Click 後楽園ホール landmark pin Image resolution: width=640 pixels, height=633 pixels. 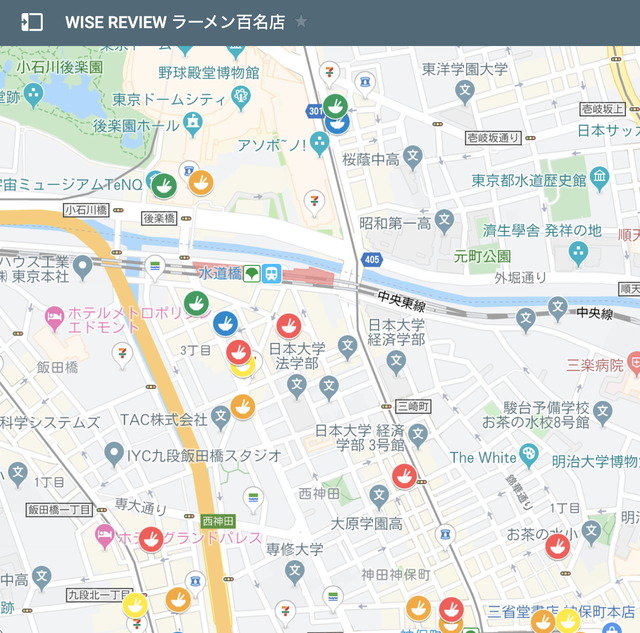pos(193,124)
